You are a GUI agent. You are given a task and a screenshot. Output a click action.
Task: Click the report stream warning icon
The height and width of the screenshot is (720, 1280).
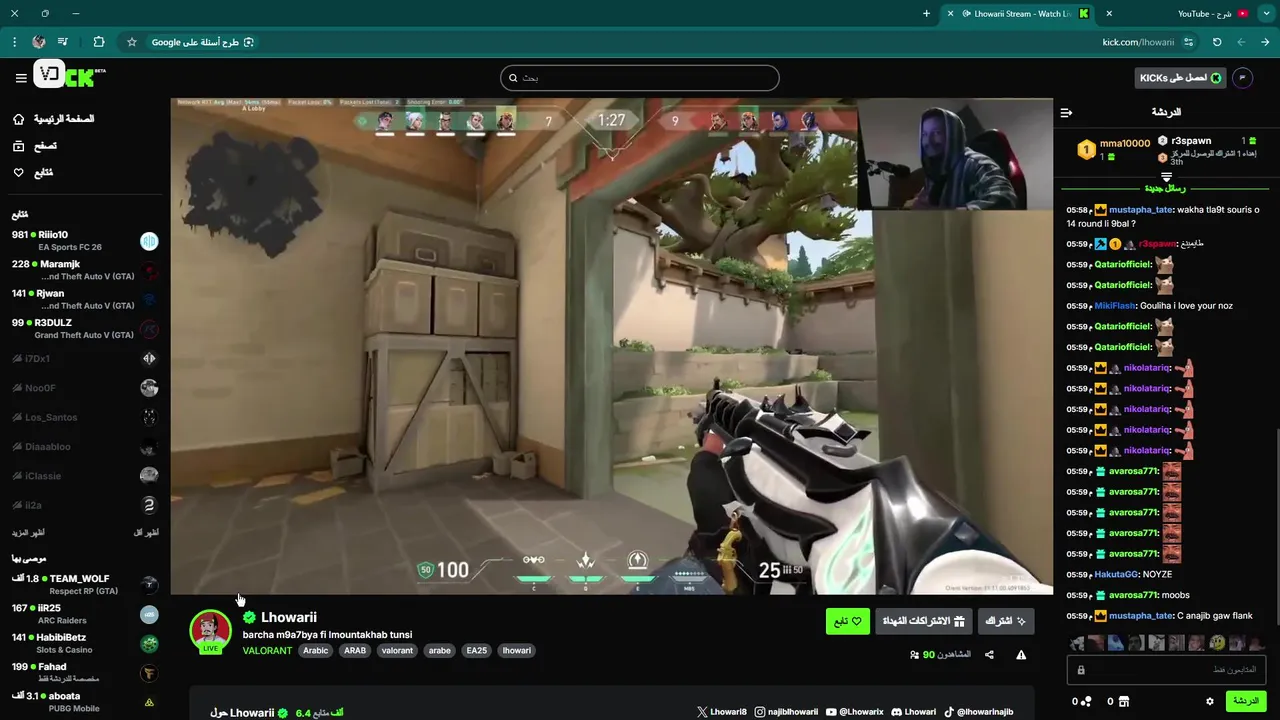tap(1021, 655)
